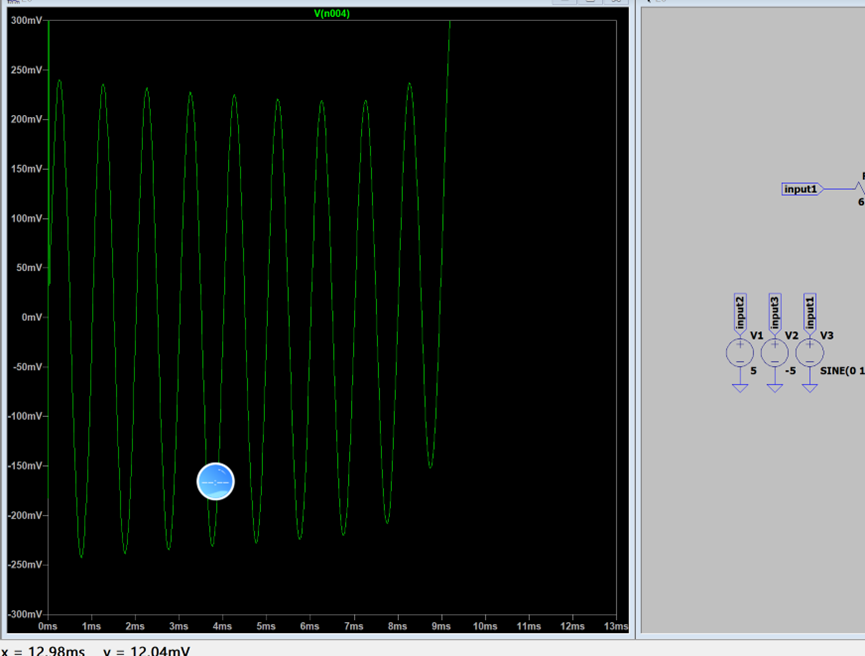Click the input3 net label above V2

(775, 313)
